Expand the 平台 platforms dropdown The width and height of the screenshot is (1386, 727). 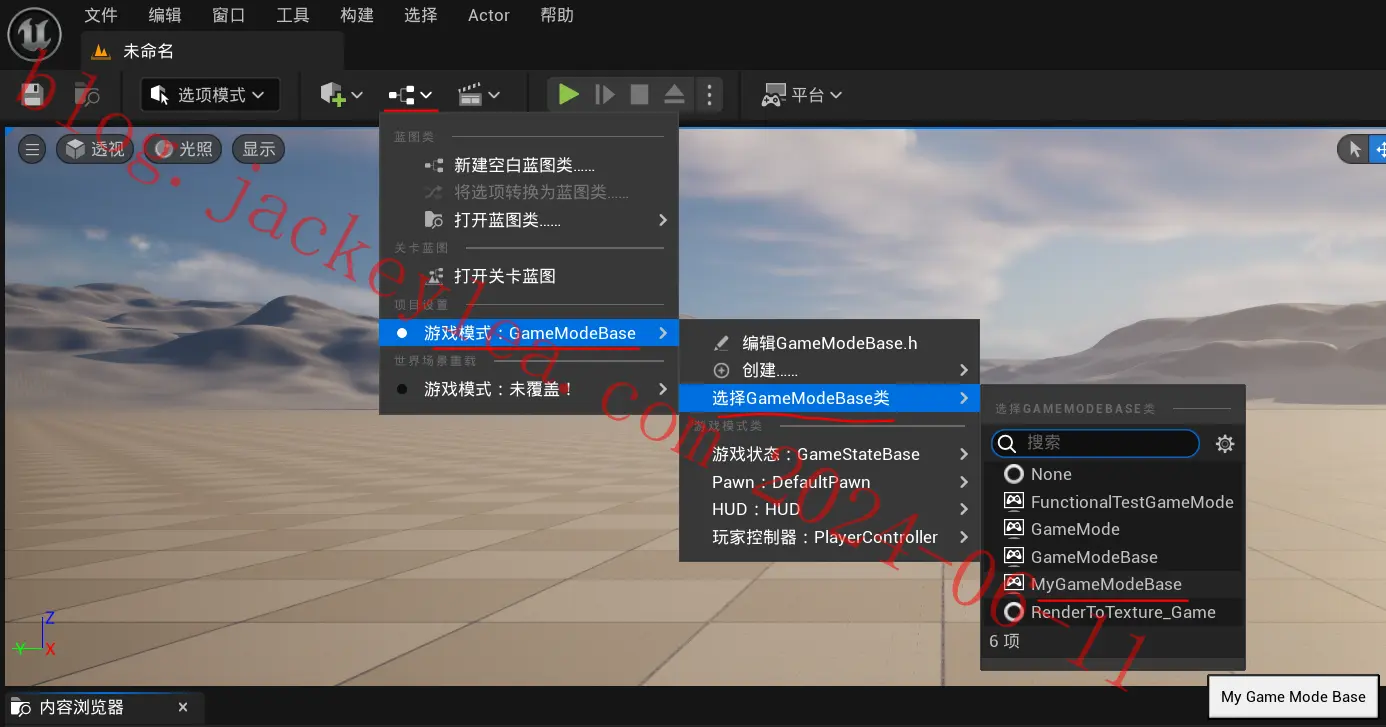pos(802,95)
